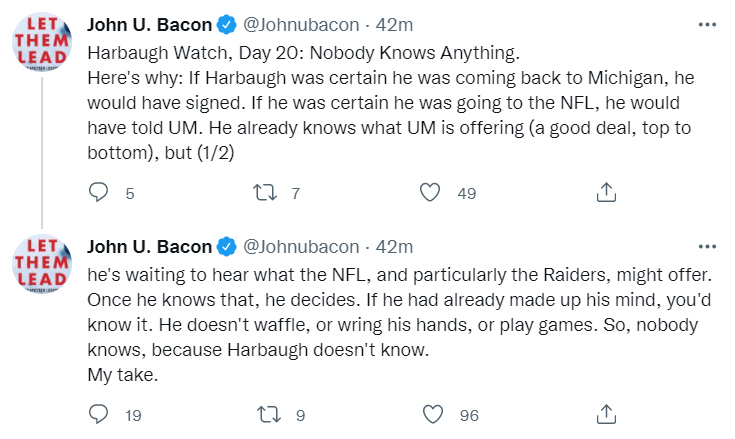Open John U. Bacon's profile from first tweet name
Screen dimensions: 735x439
pyautogui.click(x=150, y=25)
